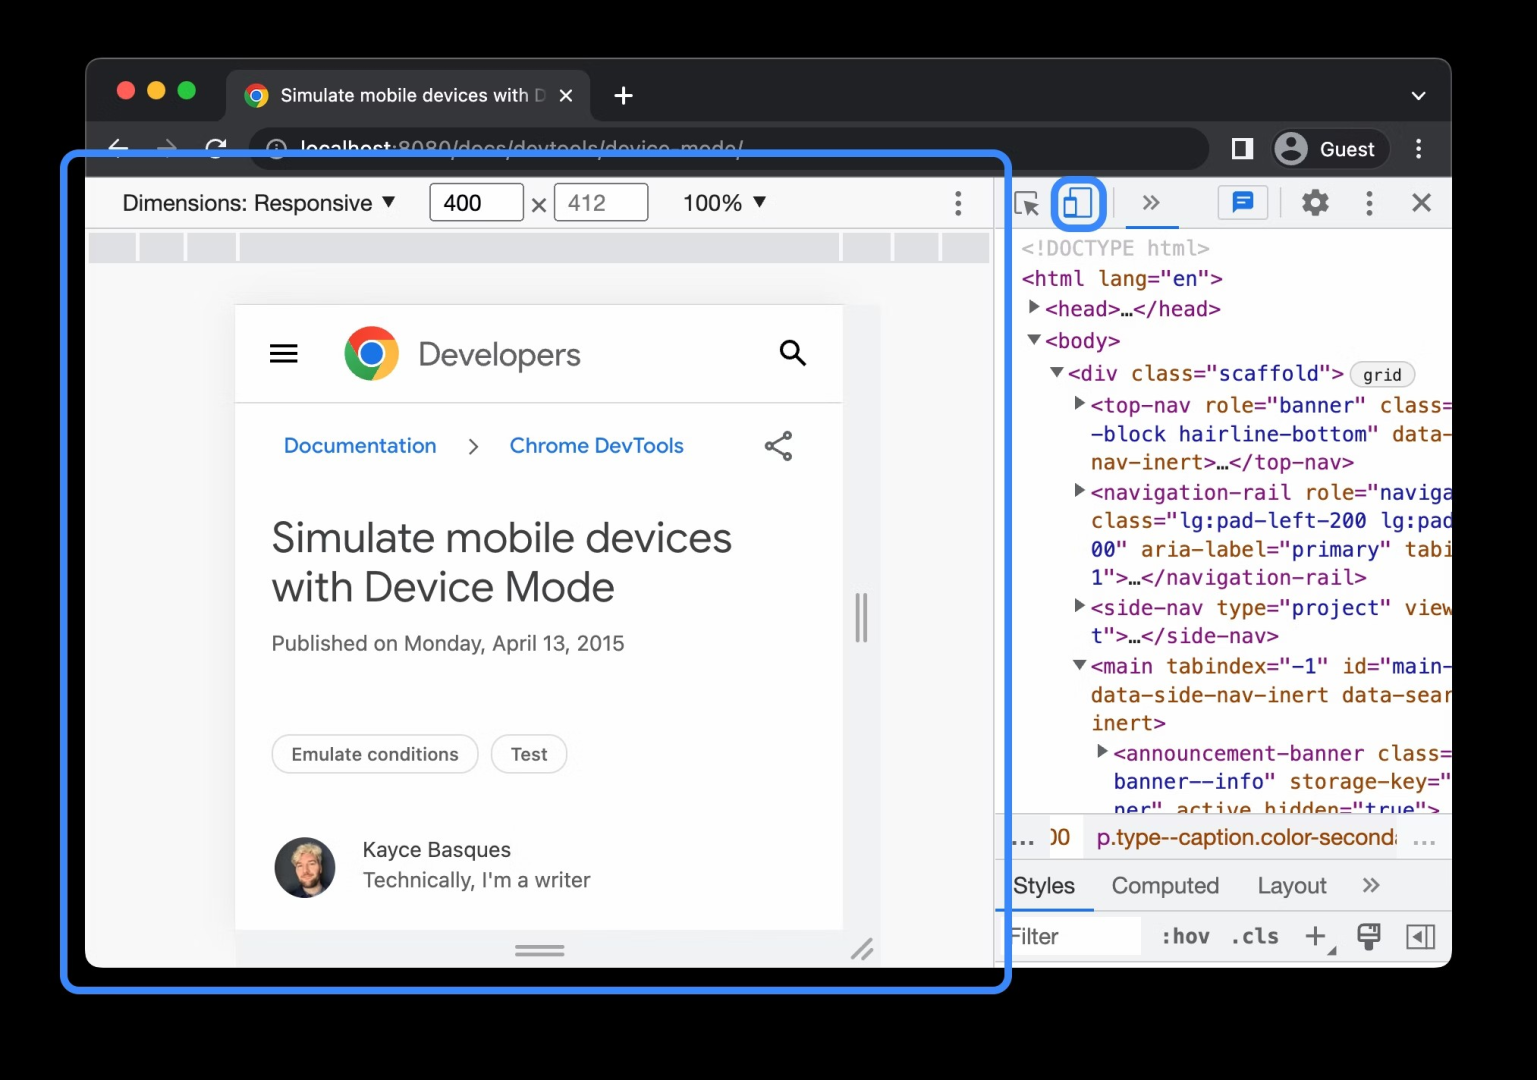Open the hamburger menu on page

(284, 354)
